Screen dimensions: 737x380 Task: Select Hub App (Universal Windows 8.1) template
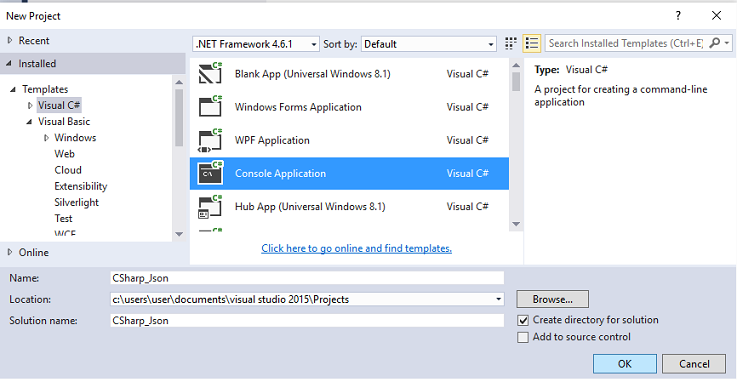[x=349, y=206]
